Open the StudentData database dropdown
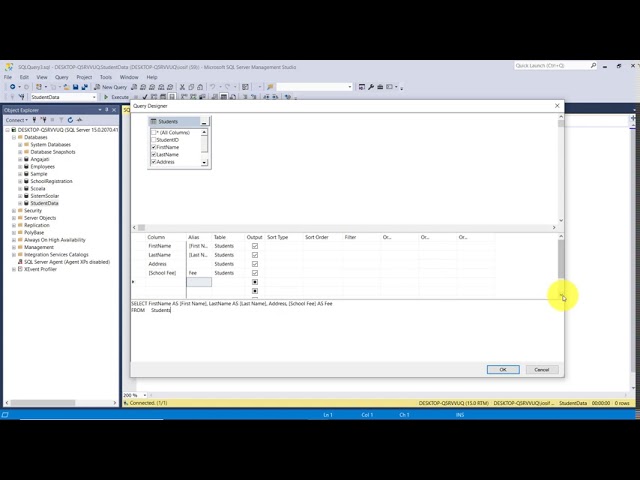 point(94,97)
